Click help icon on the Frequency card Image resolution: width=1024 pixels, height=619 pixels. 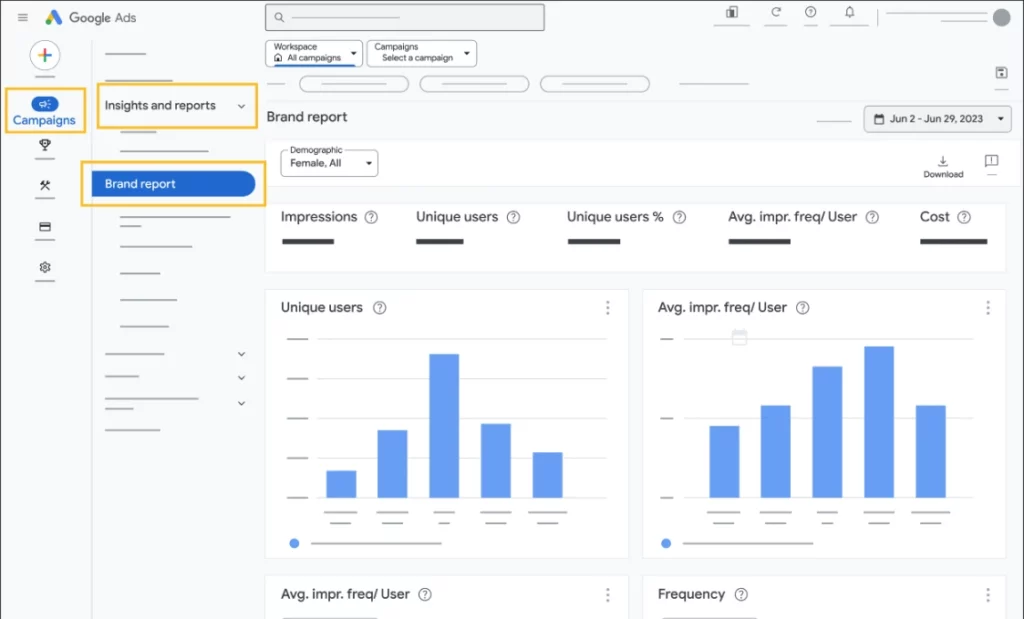pos(741,594)
